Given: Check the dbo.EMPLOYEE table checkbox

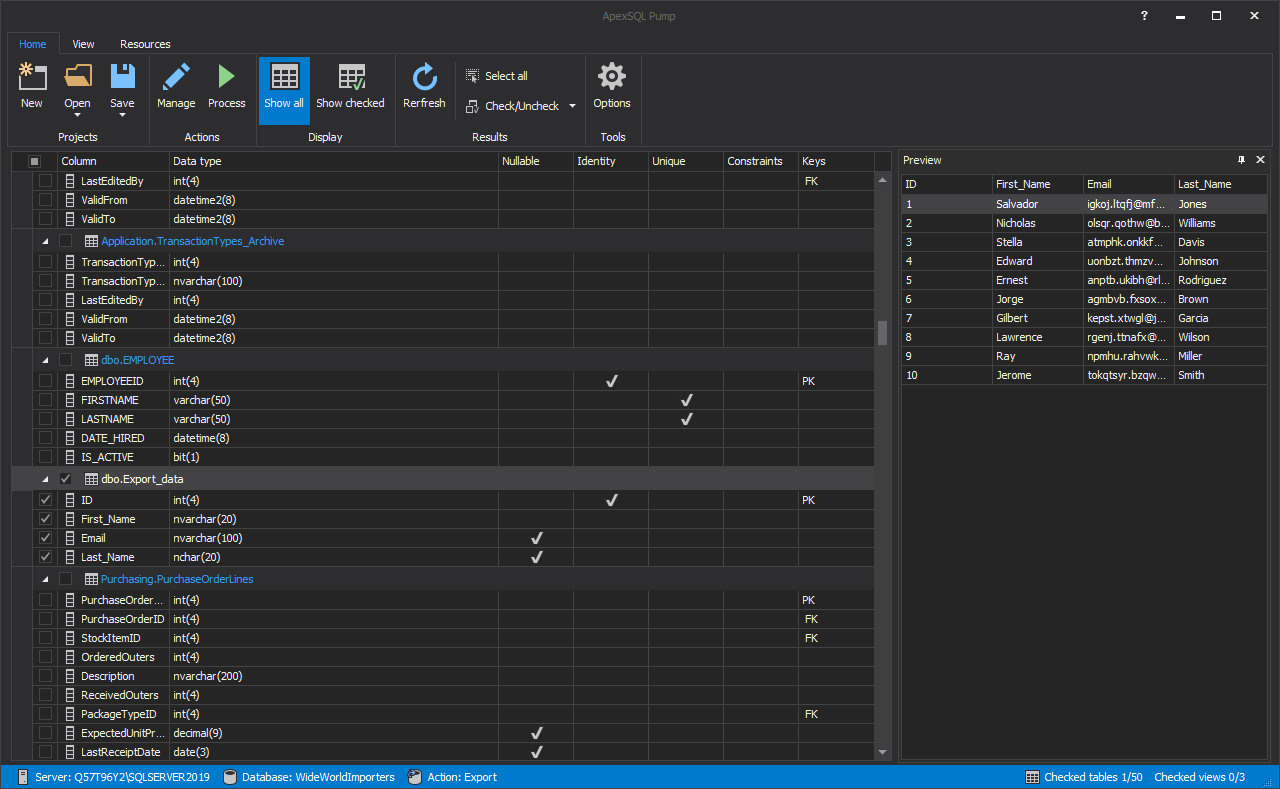Looking at the screenshot, I should tap(66, 359).
